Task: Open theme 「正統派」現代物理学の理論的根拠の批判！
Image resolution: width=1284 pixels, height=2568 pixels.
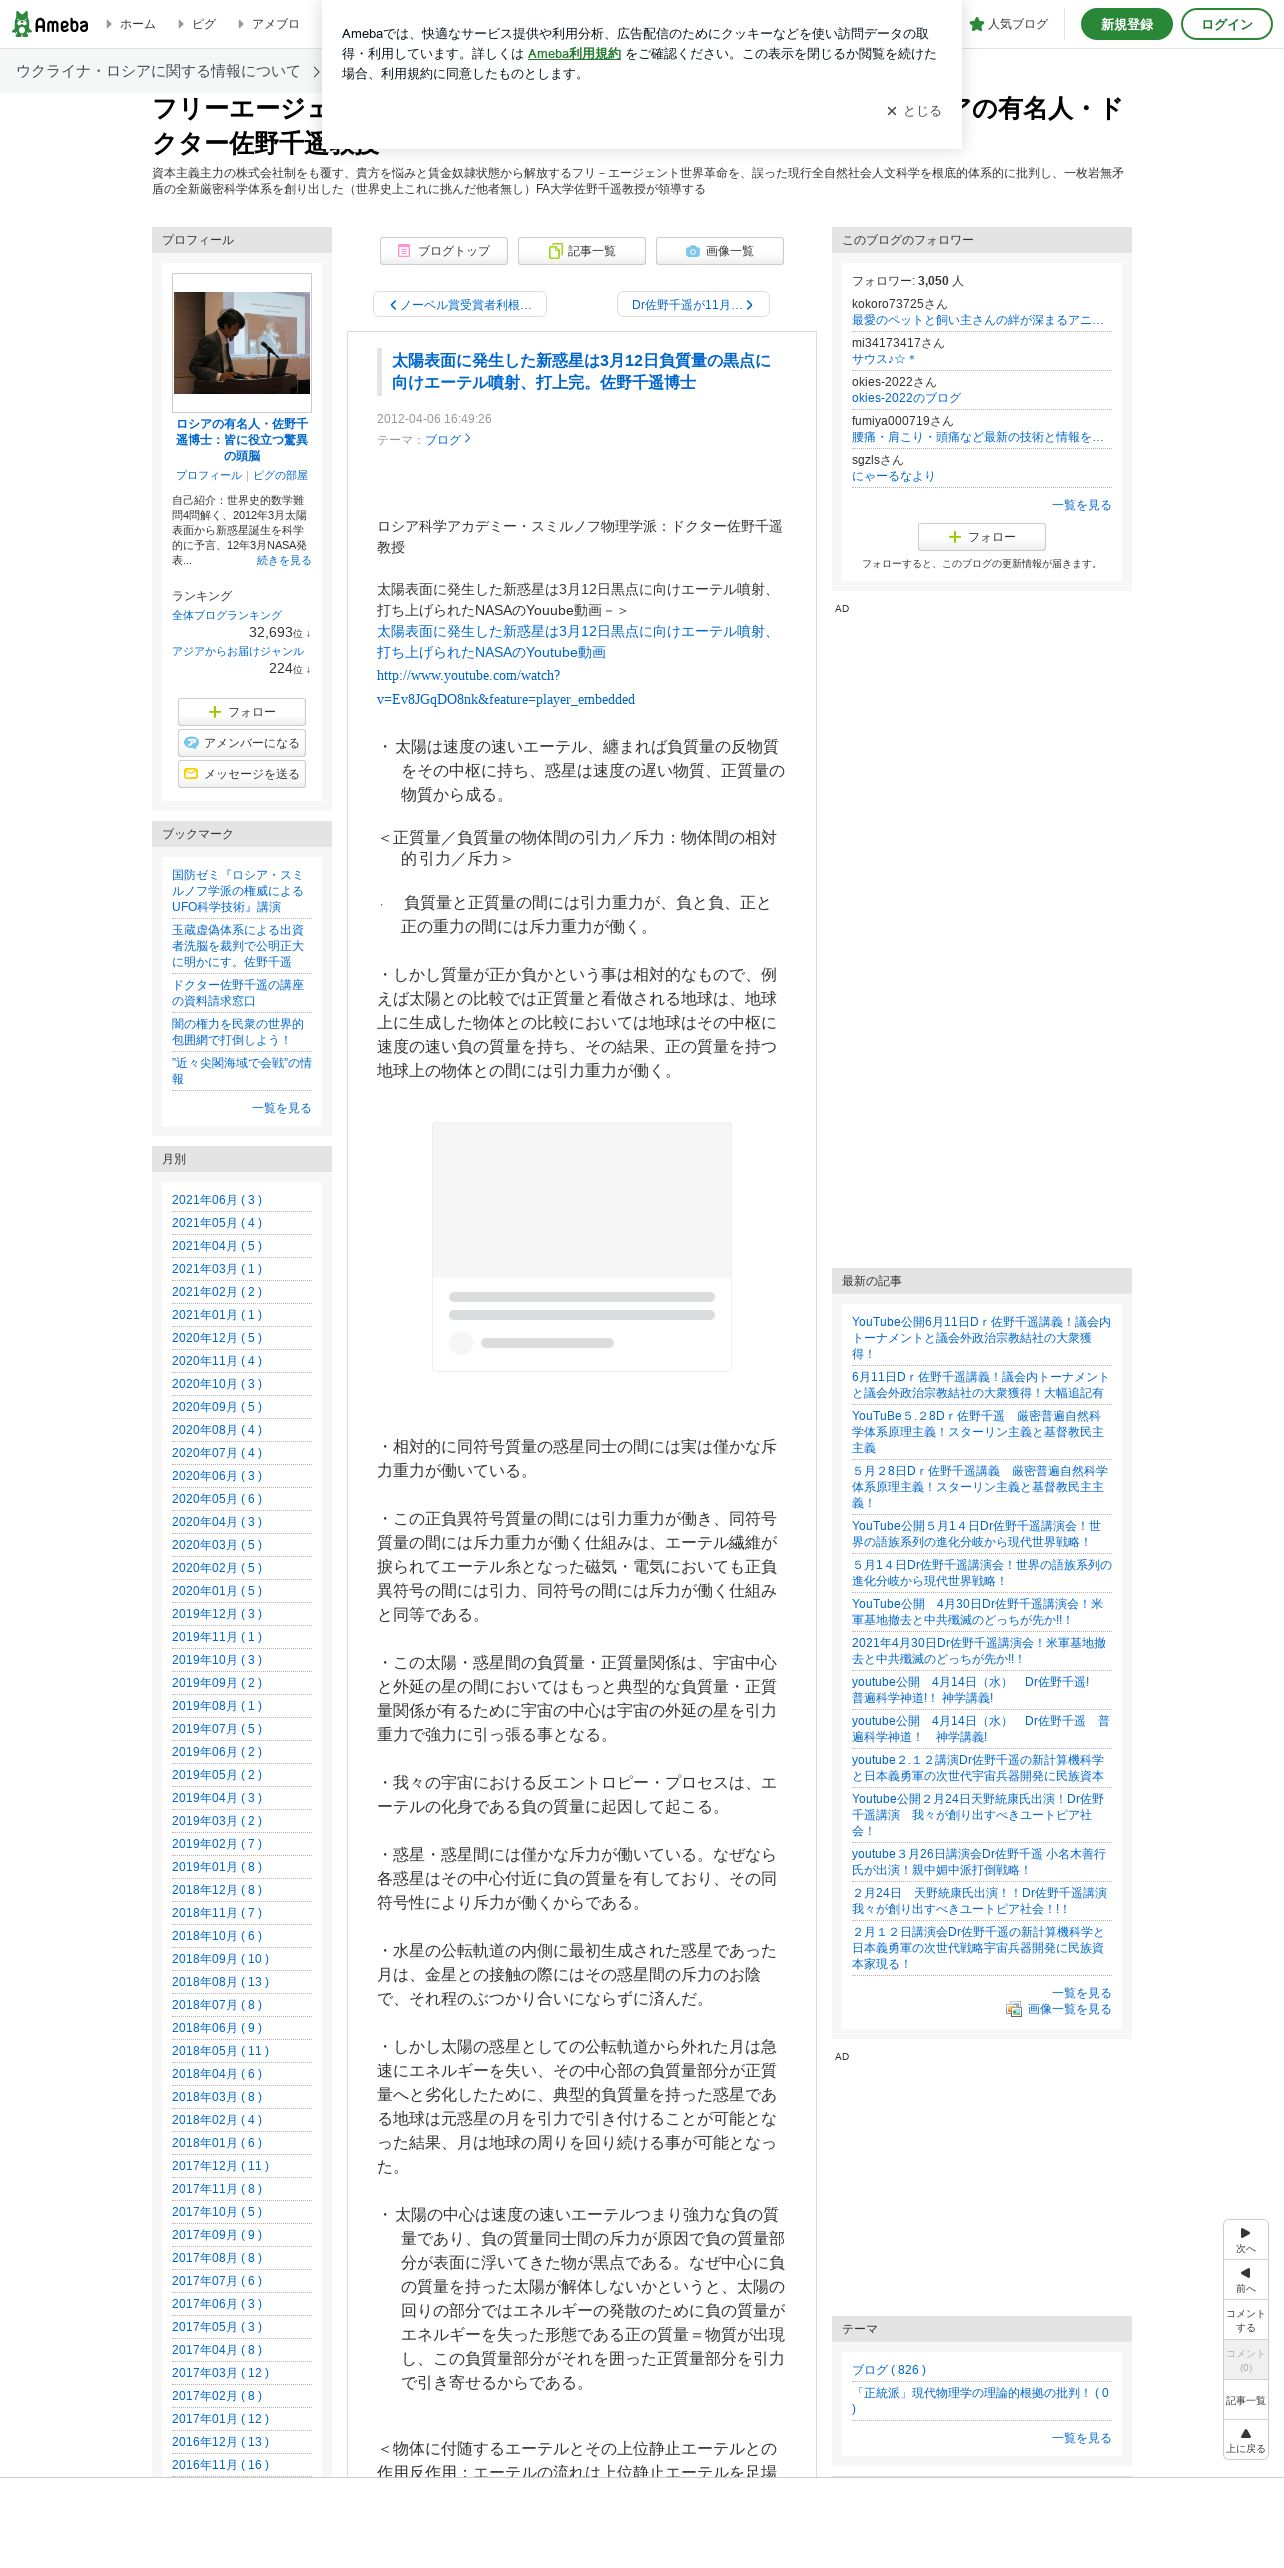Action: (x=981, y=2401)
